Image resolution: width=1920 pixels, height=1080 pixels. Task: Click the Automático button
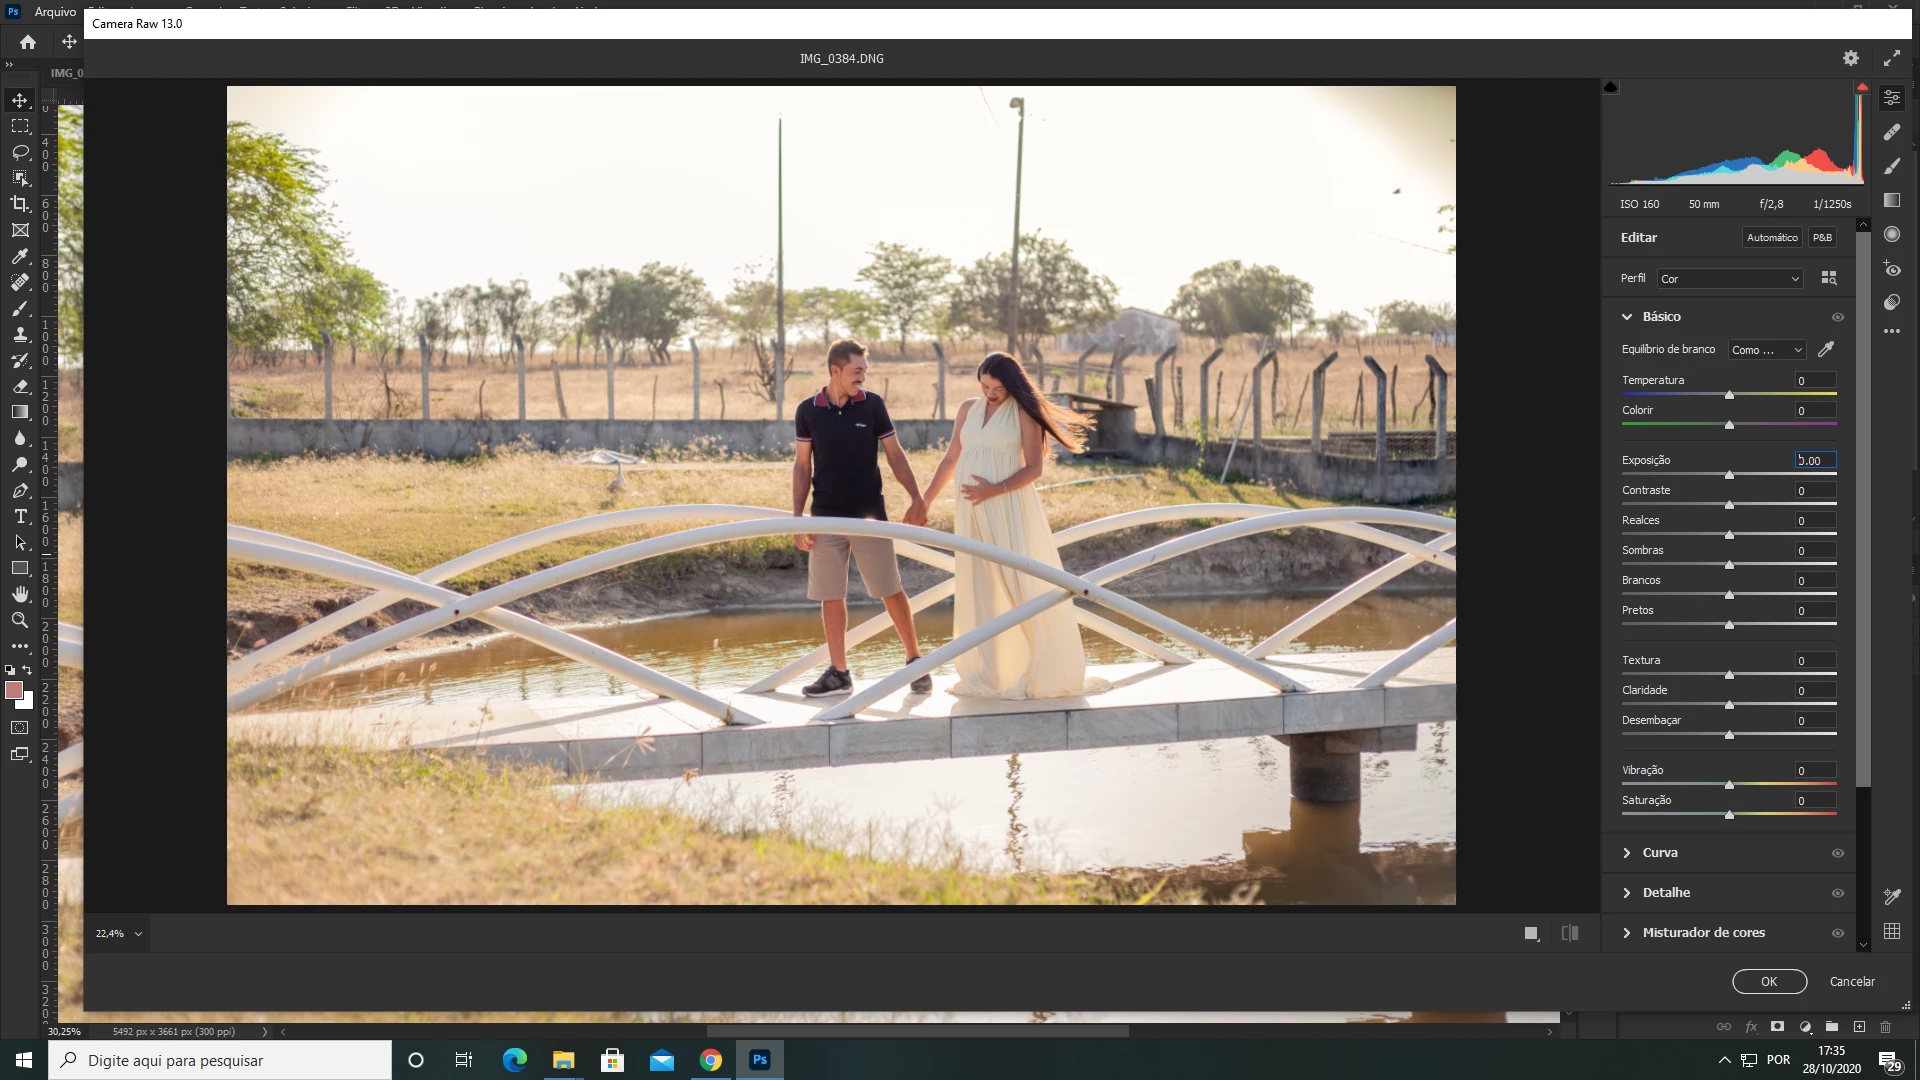click(x=1772, y=238)
